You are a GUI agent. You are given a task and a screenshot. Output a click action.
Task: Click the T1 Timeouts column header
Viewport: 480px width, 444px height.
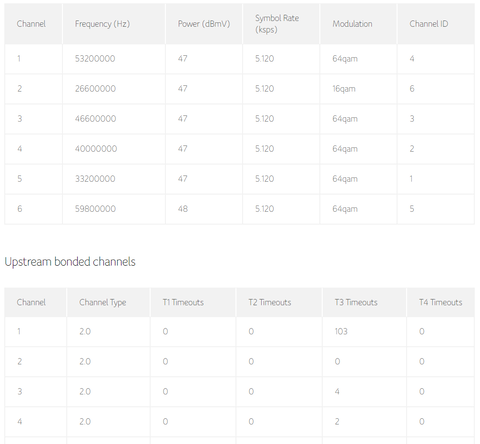coord(183,302)
